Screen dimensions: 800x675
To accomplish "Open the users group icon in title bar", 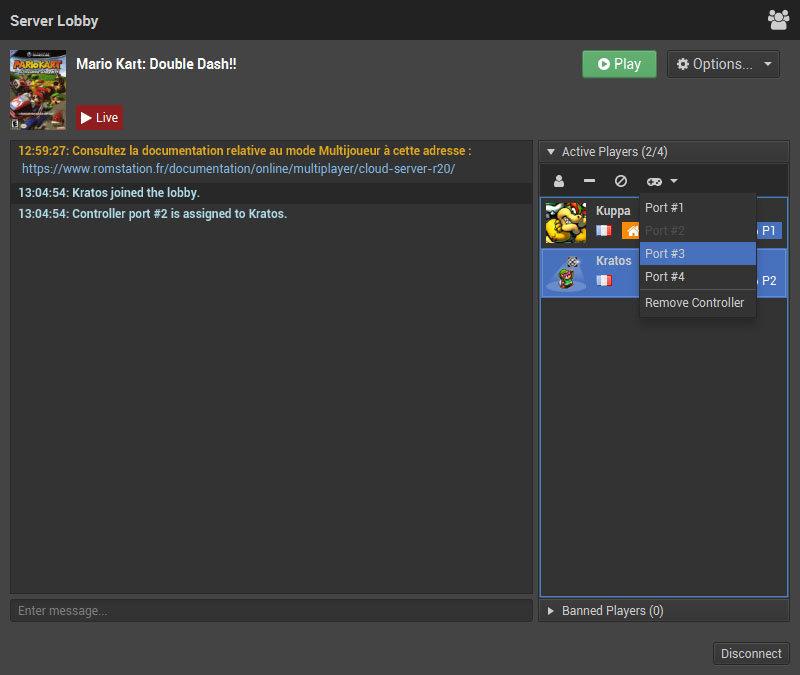I will point(778,19).
